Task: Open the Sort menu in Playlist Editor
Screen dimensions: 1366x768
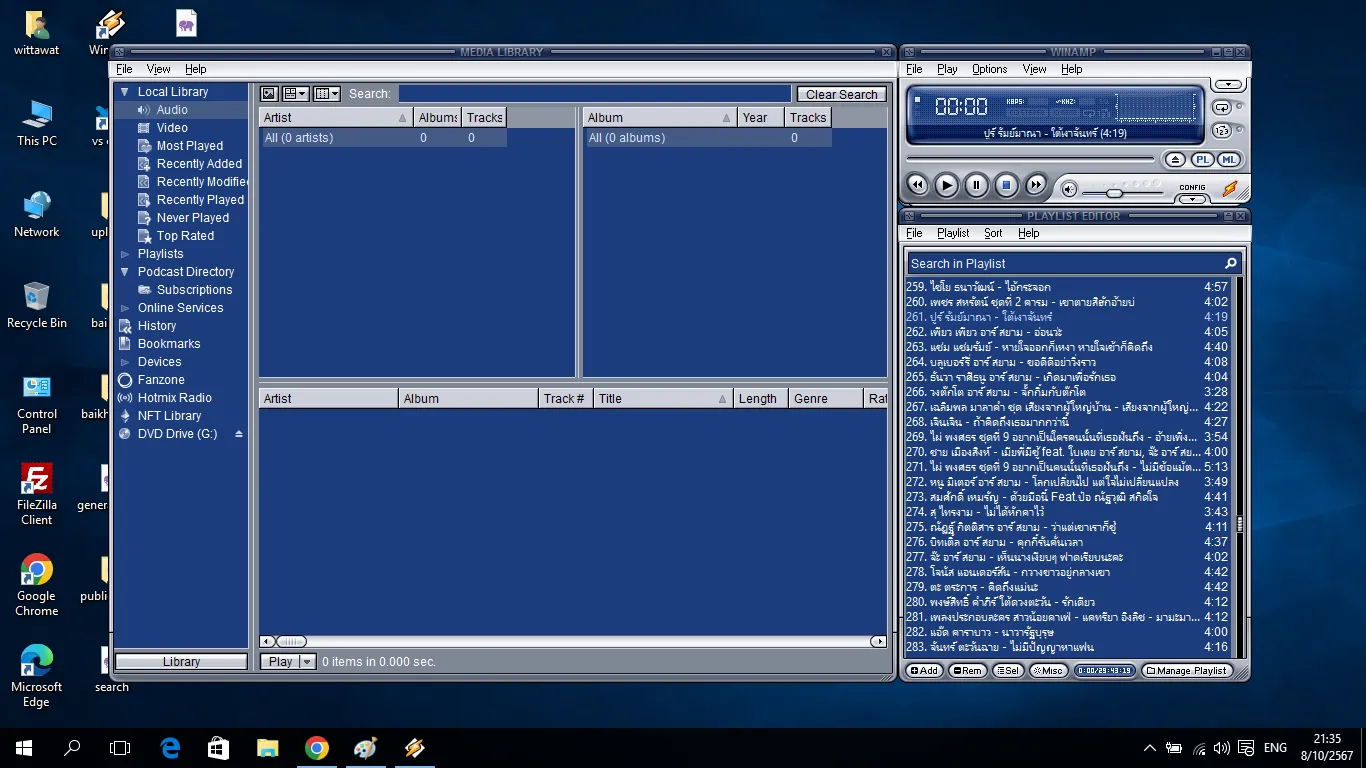Action: (x=993, y=233)
